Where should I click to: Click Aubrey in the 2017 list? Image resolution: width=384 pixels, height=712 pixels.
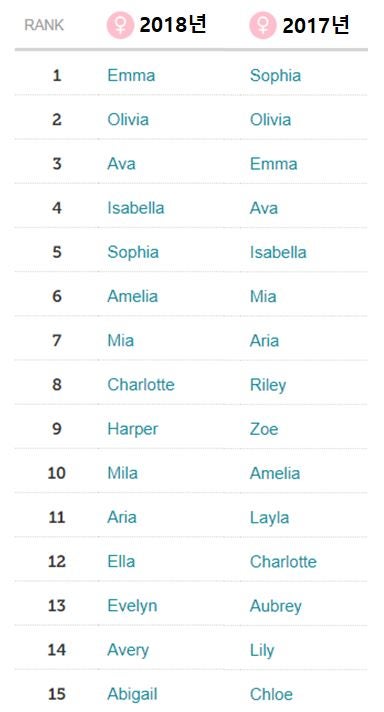276,607
